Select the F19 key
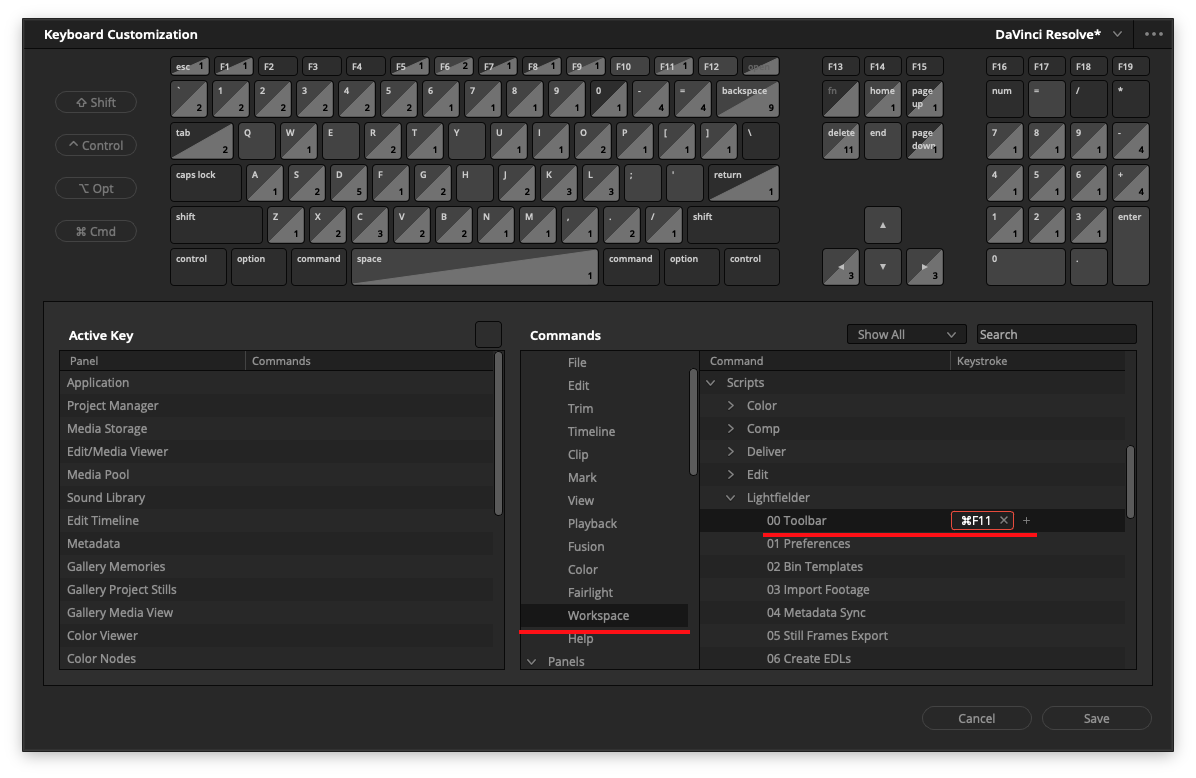The height and width of the screenshot is (778, 1196). click(x=1130, y=66)
